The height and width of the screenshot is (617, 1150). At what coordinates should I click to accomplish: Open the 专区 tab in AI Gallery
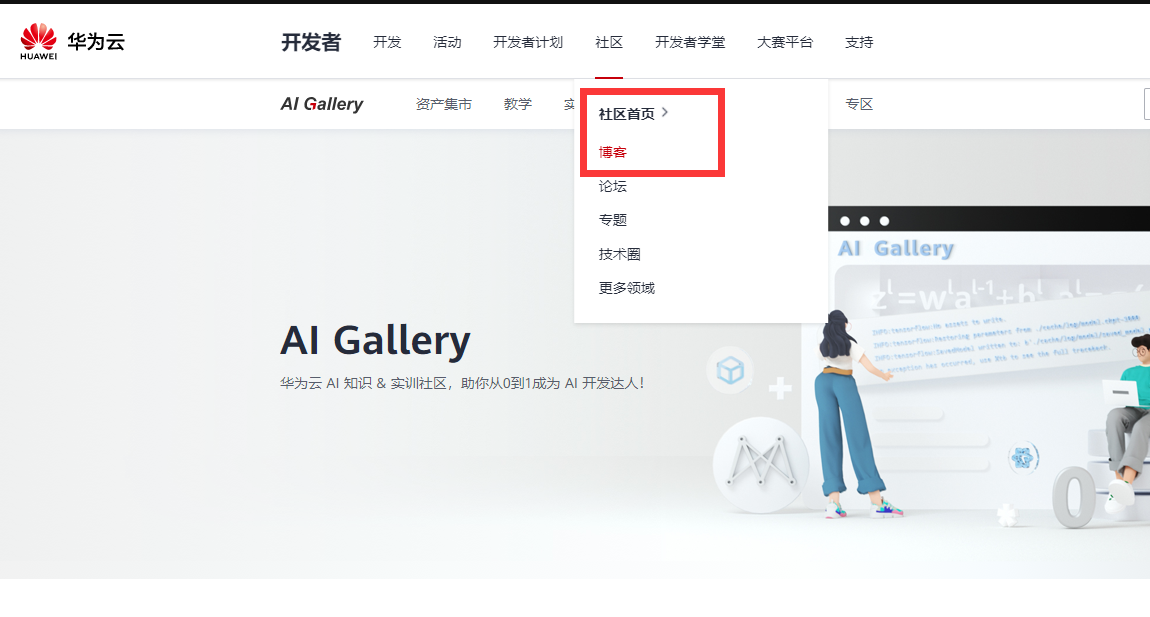[859, 104]
